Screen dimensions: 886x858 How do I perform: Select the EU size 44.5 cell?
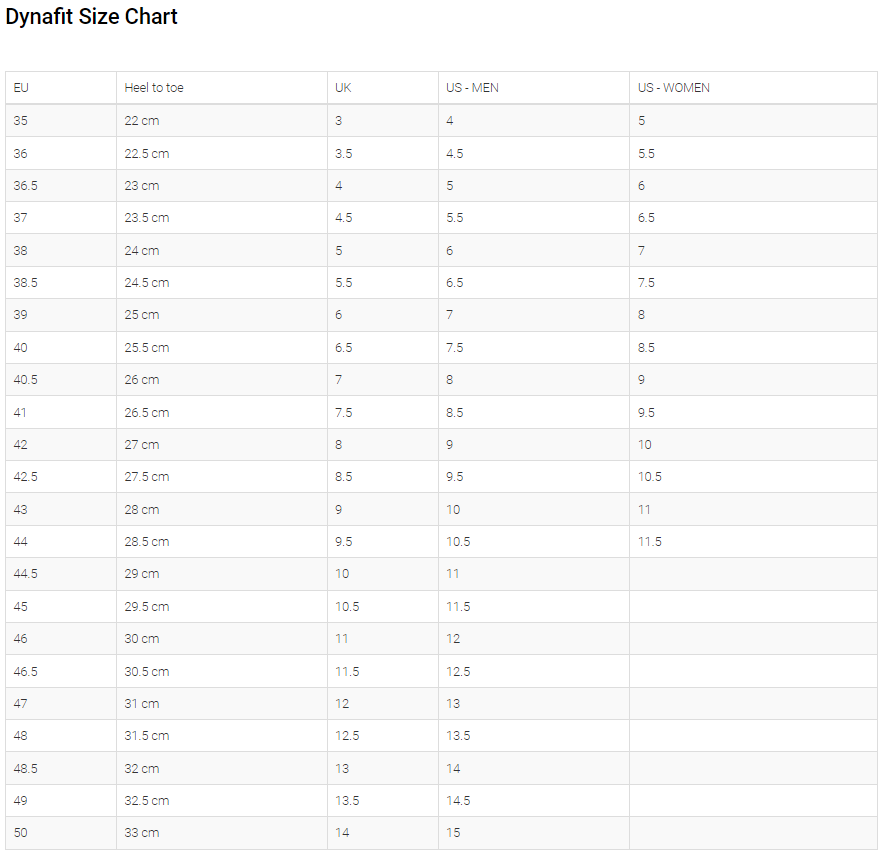pos(26,574)
